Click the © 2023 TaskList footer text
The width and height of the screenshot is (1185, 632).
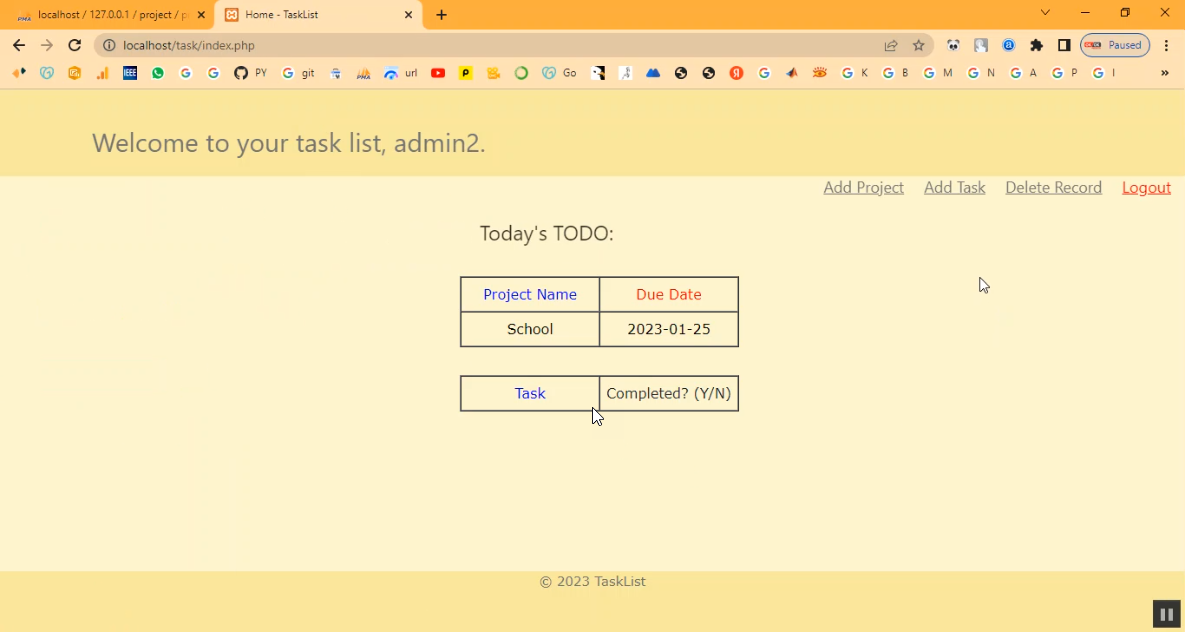pyautogui.click(x=592, y=581)
